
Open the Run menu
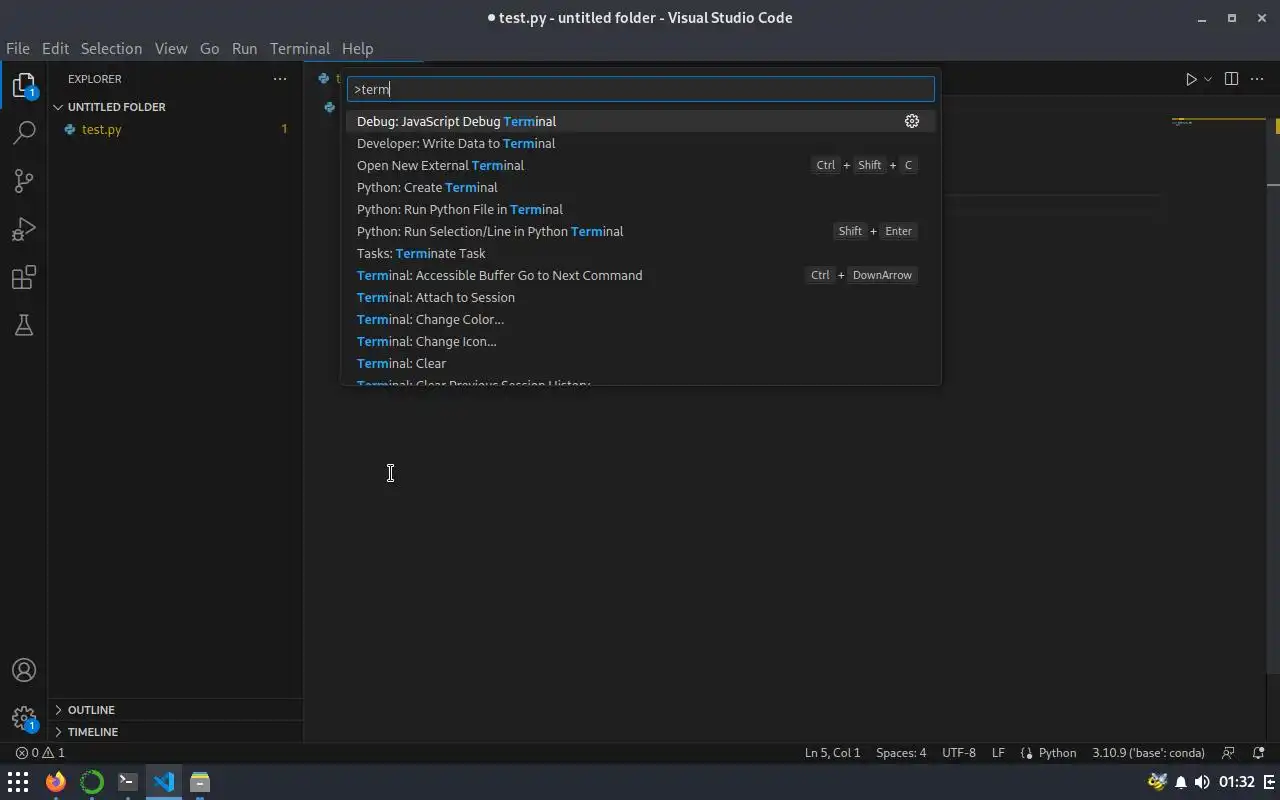click(244, 48)
